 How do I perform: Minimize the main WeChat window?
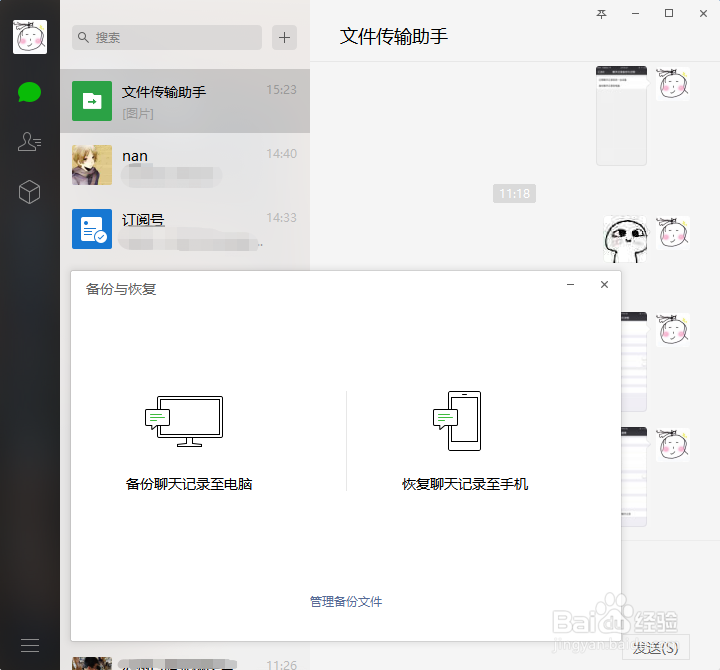tap(635, 14)
